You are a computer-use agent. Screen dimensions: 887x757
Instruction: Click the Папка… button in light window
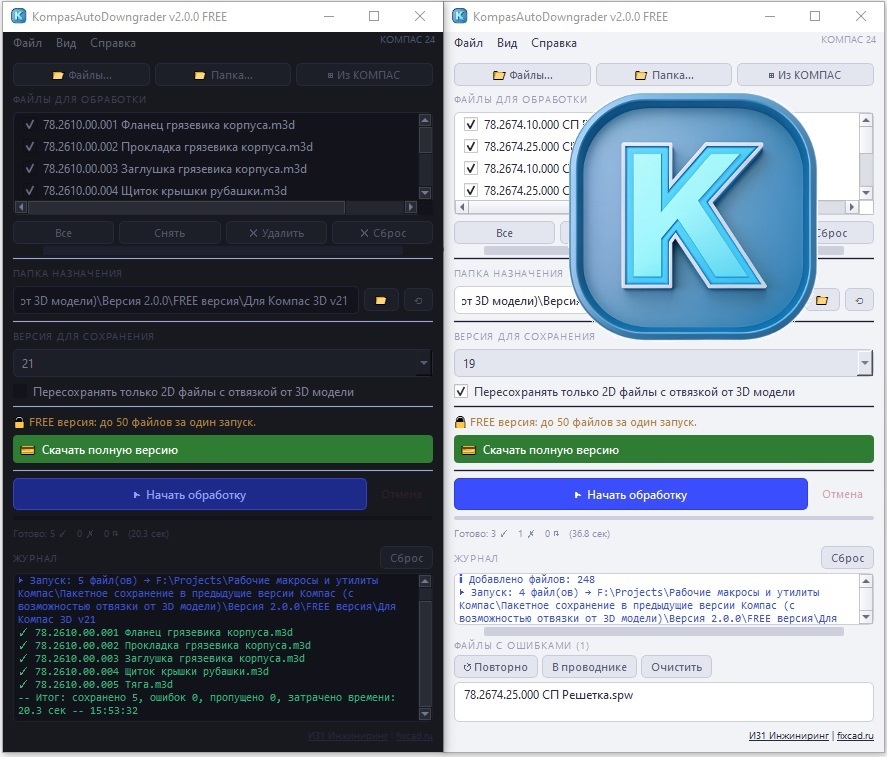[x=664, y=75]
